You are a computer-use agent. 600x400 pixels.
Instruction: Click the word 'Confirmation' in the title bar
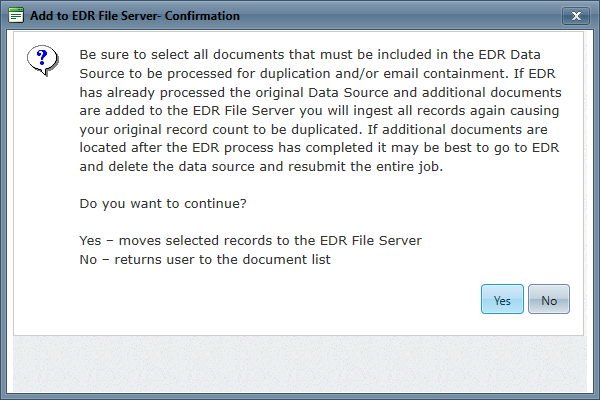pyautogui.click(x=202, y=16)
